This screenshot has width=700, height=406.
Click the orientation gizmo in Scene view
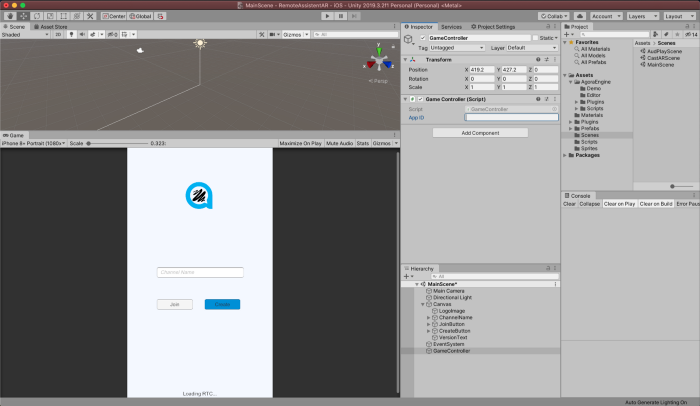(x=379, y=61)
